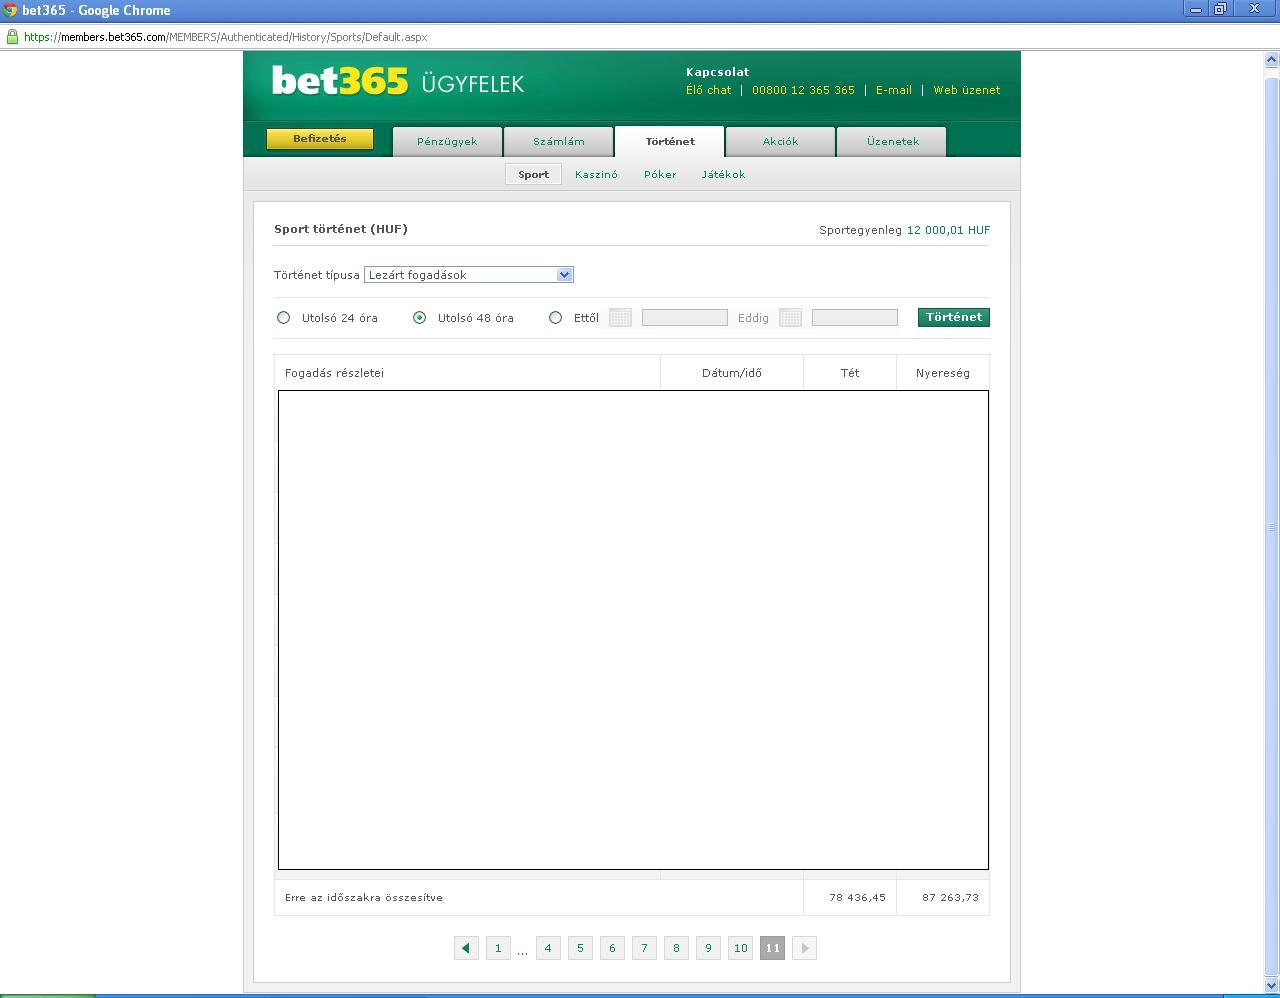Click the Nyereség column header
Viewport: 1280px width, 998px height.
[x=943, y=373]
